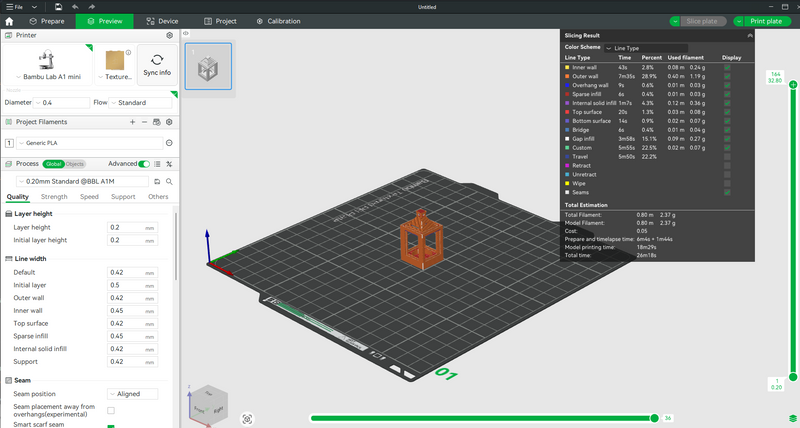Search process settings with magnifier
The image size is (800, 428).
click(x=169, y=181)
